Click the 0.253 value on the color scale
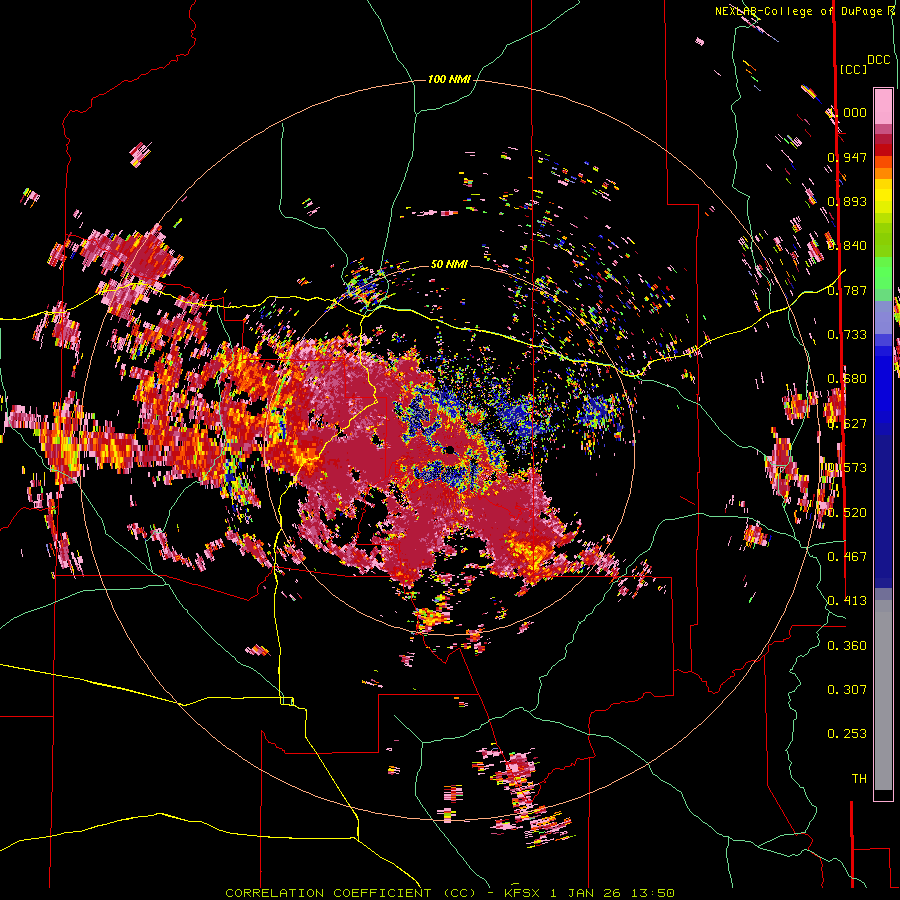 pyautogui.click(x=847, y=734)
